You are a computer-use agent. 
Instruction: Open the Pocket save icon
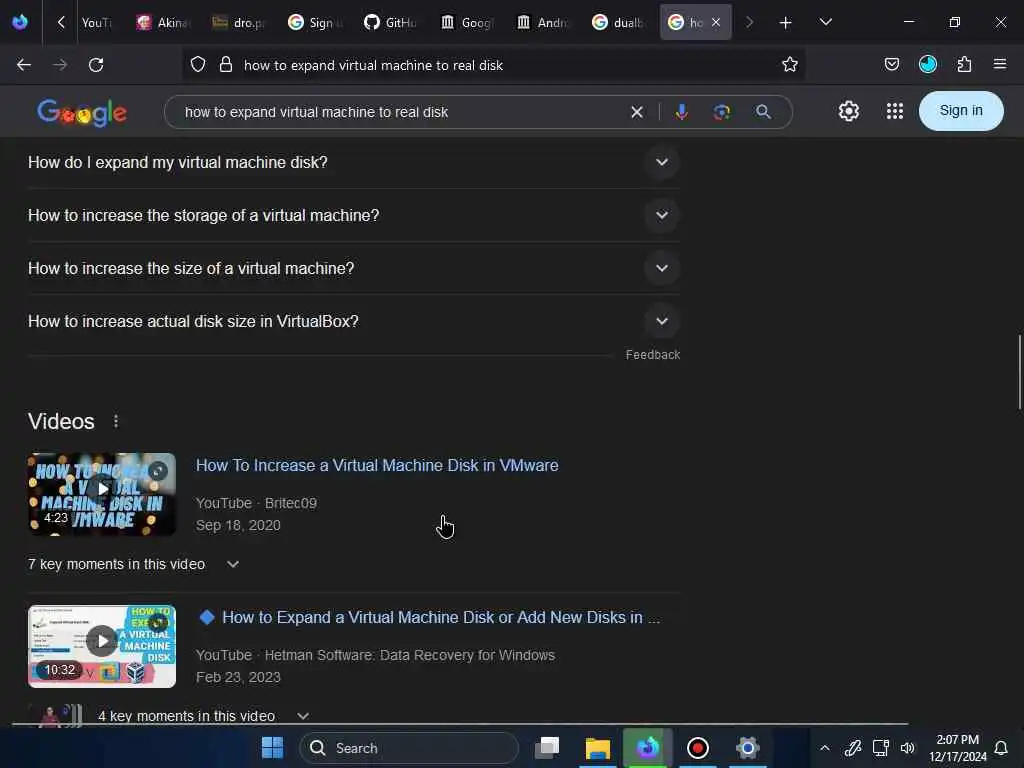click(891, 64)
